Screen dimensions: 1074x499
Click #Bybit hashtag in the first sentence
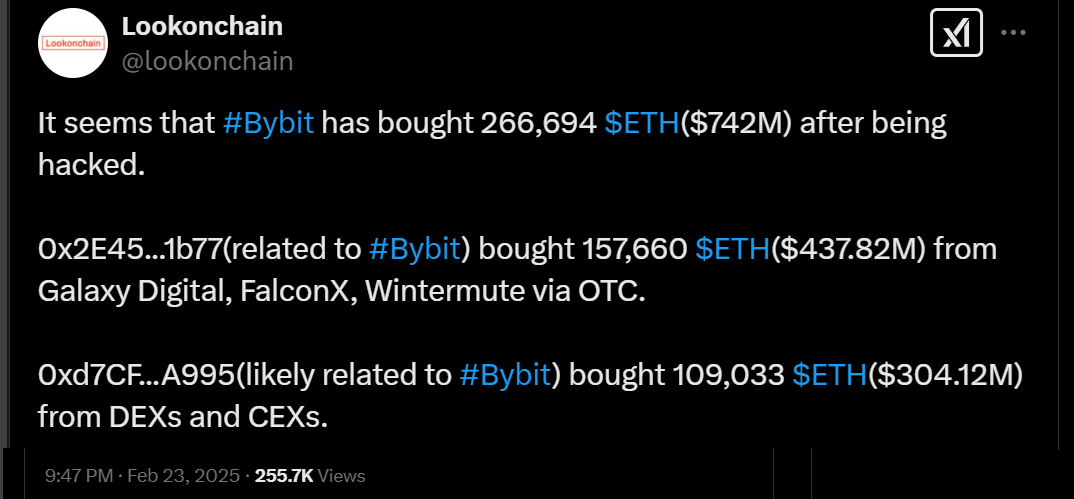268,125
